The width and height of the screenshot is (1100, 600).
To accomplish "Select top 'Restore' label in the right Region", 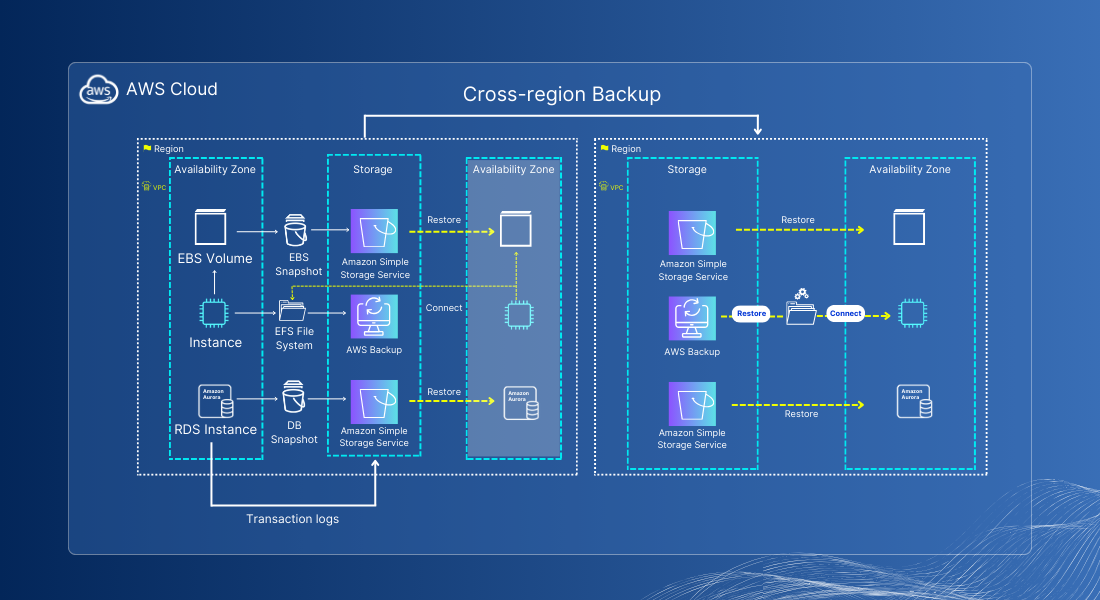I will 798,220.
